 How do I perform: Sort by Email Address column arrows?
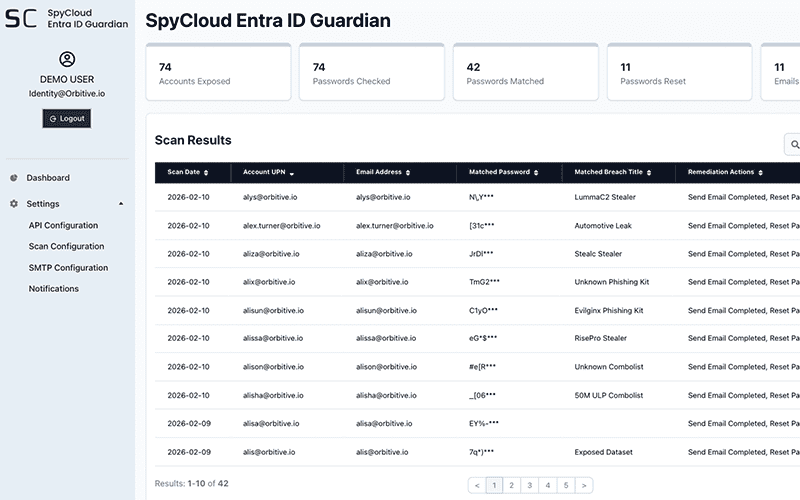[x=408, y=172]
